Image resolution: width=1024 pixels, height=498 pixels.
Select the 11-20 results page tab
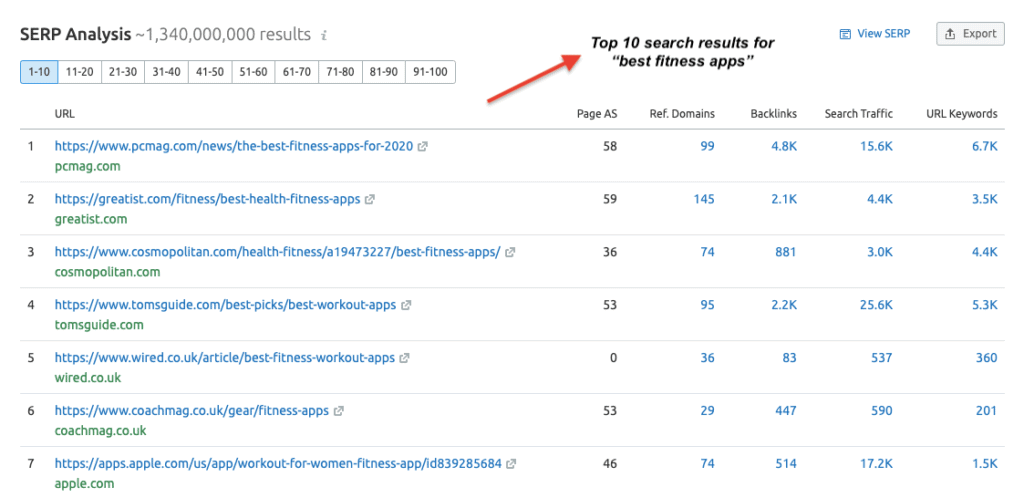[x=79, y=72]
